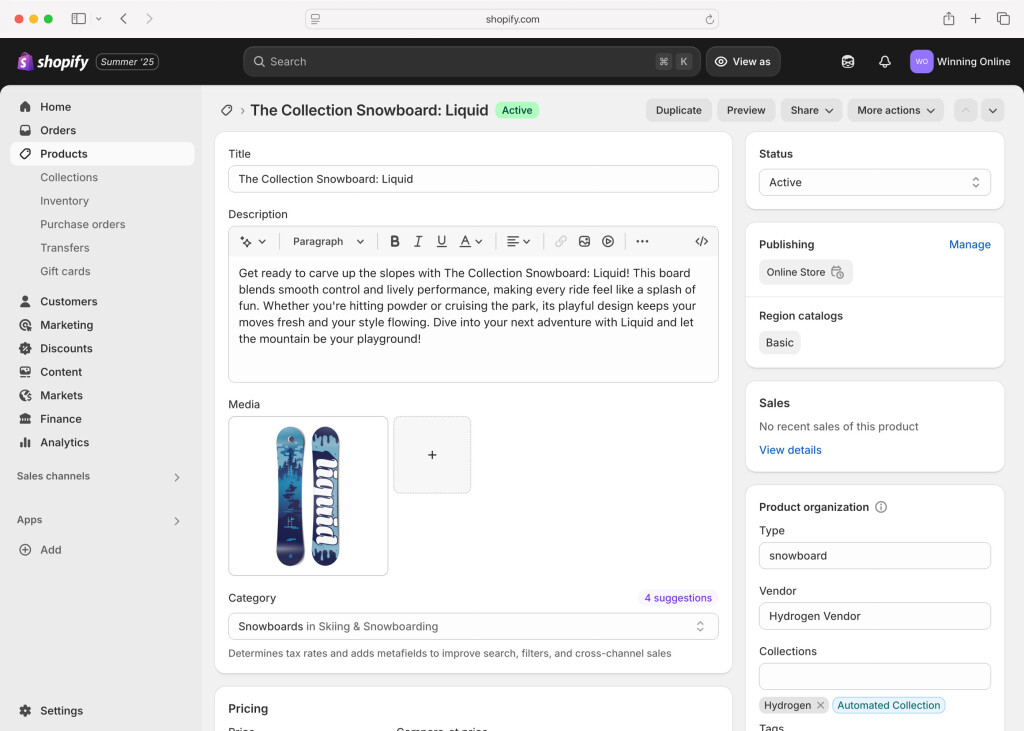Click the insert video icon
Screen dimensions: 1024x731
(x=607, y=242)
